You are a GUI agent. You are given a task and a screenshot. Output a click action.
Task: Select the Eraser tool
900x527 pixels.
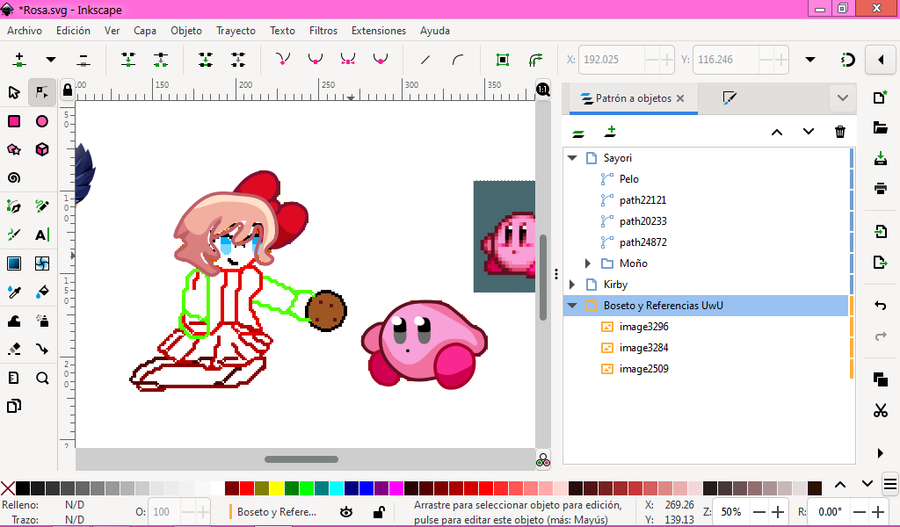pos(14,349)
